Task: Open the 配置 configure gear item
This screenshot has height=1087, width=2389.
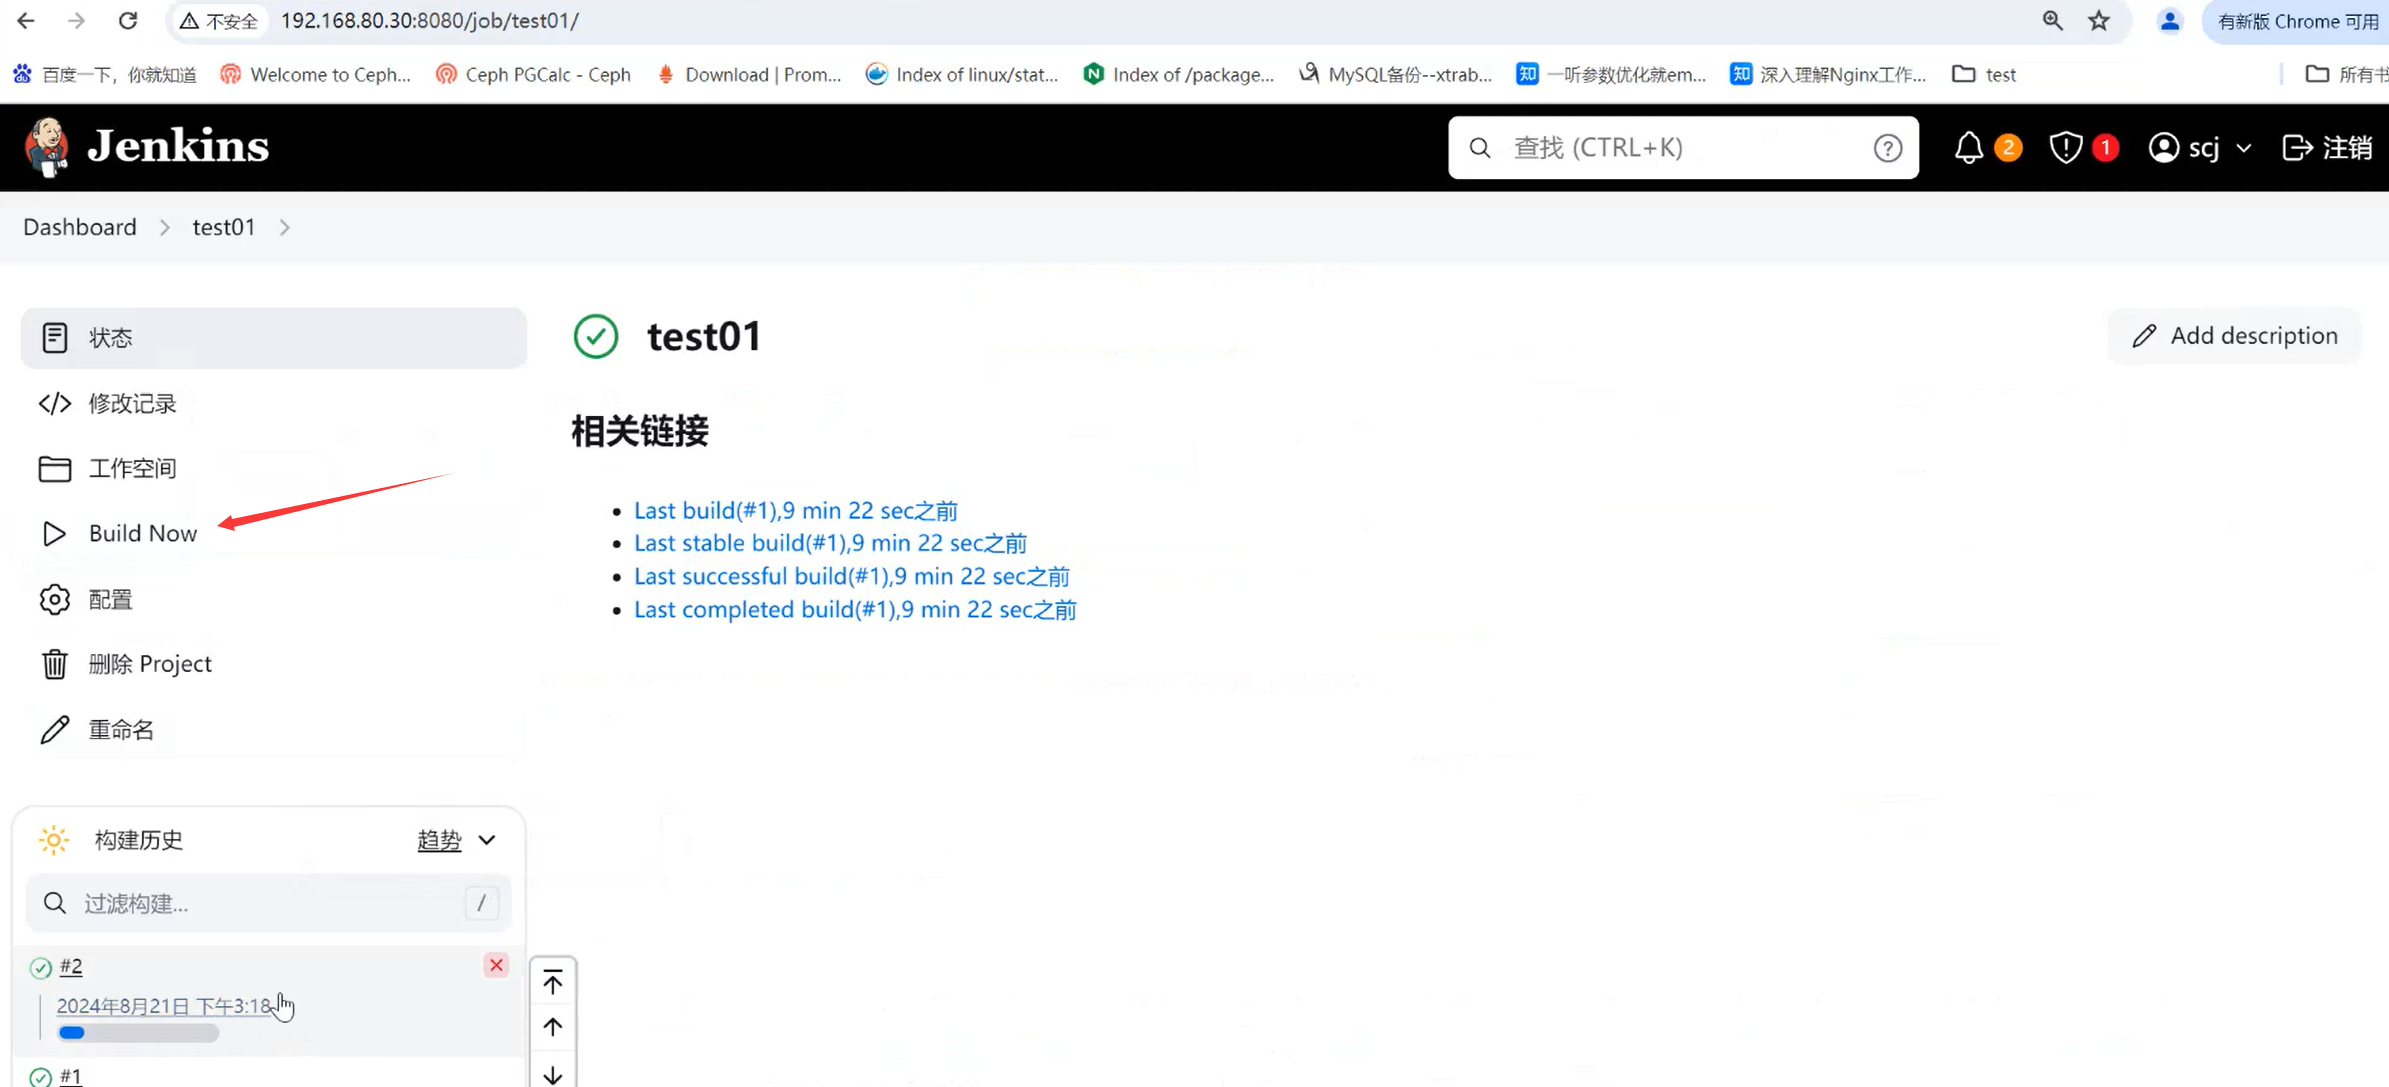Action: tap(110, 599)
